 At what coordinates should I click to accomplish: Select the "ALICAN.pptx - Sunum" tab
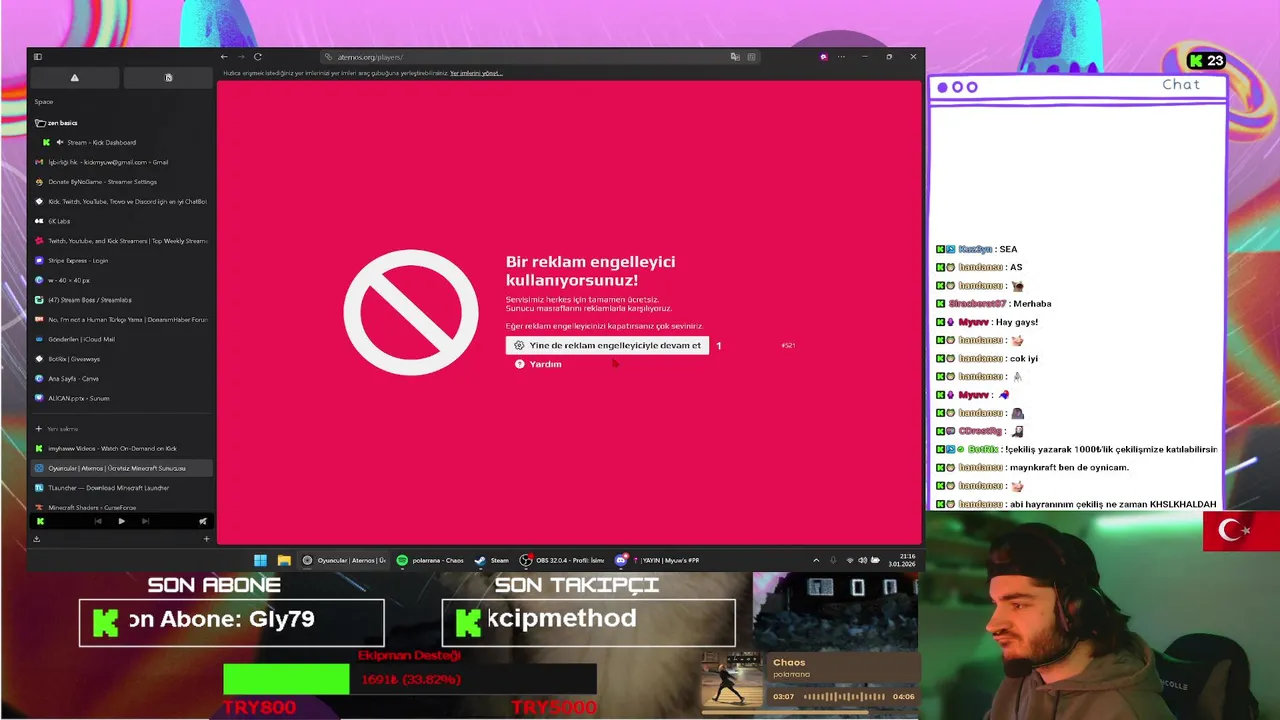point(122,398)
